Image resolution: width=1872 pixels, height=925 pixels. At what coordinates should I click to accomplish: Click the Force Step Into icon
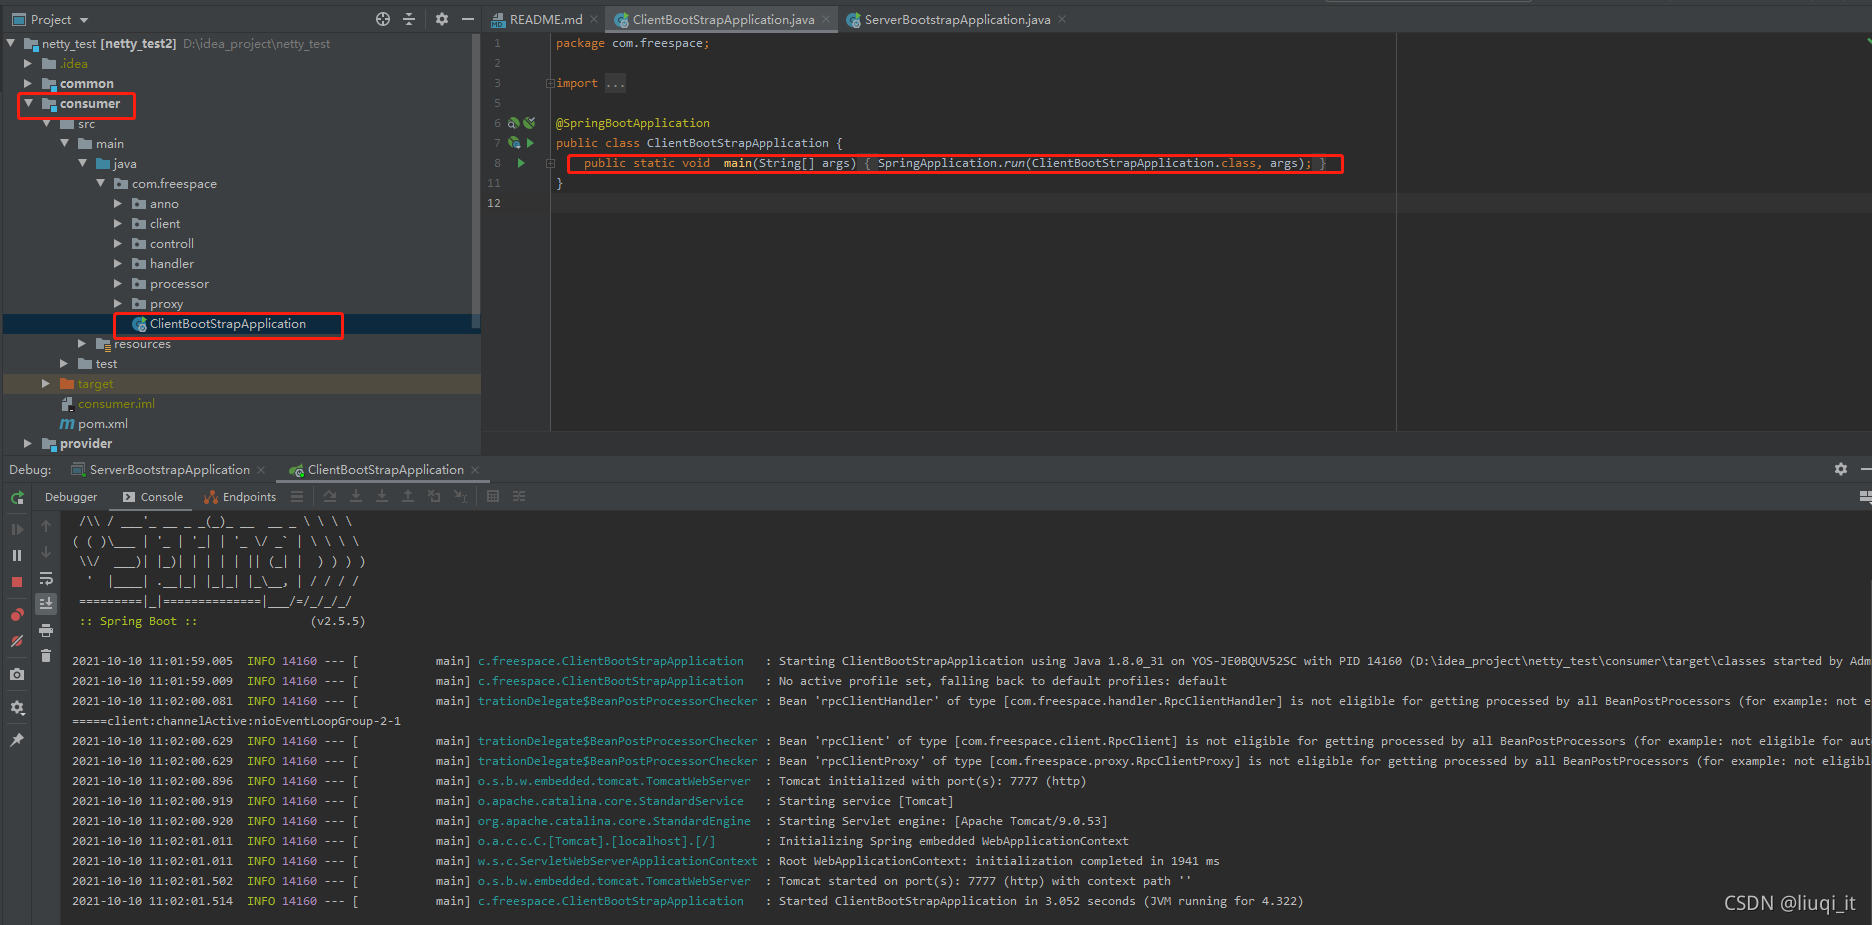pyautogui.click(x=382, y=496)
